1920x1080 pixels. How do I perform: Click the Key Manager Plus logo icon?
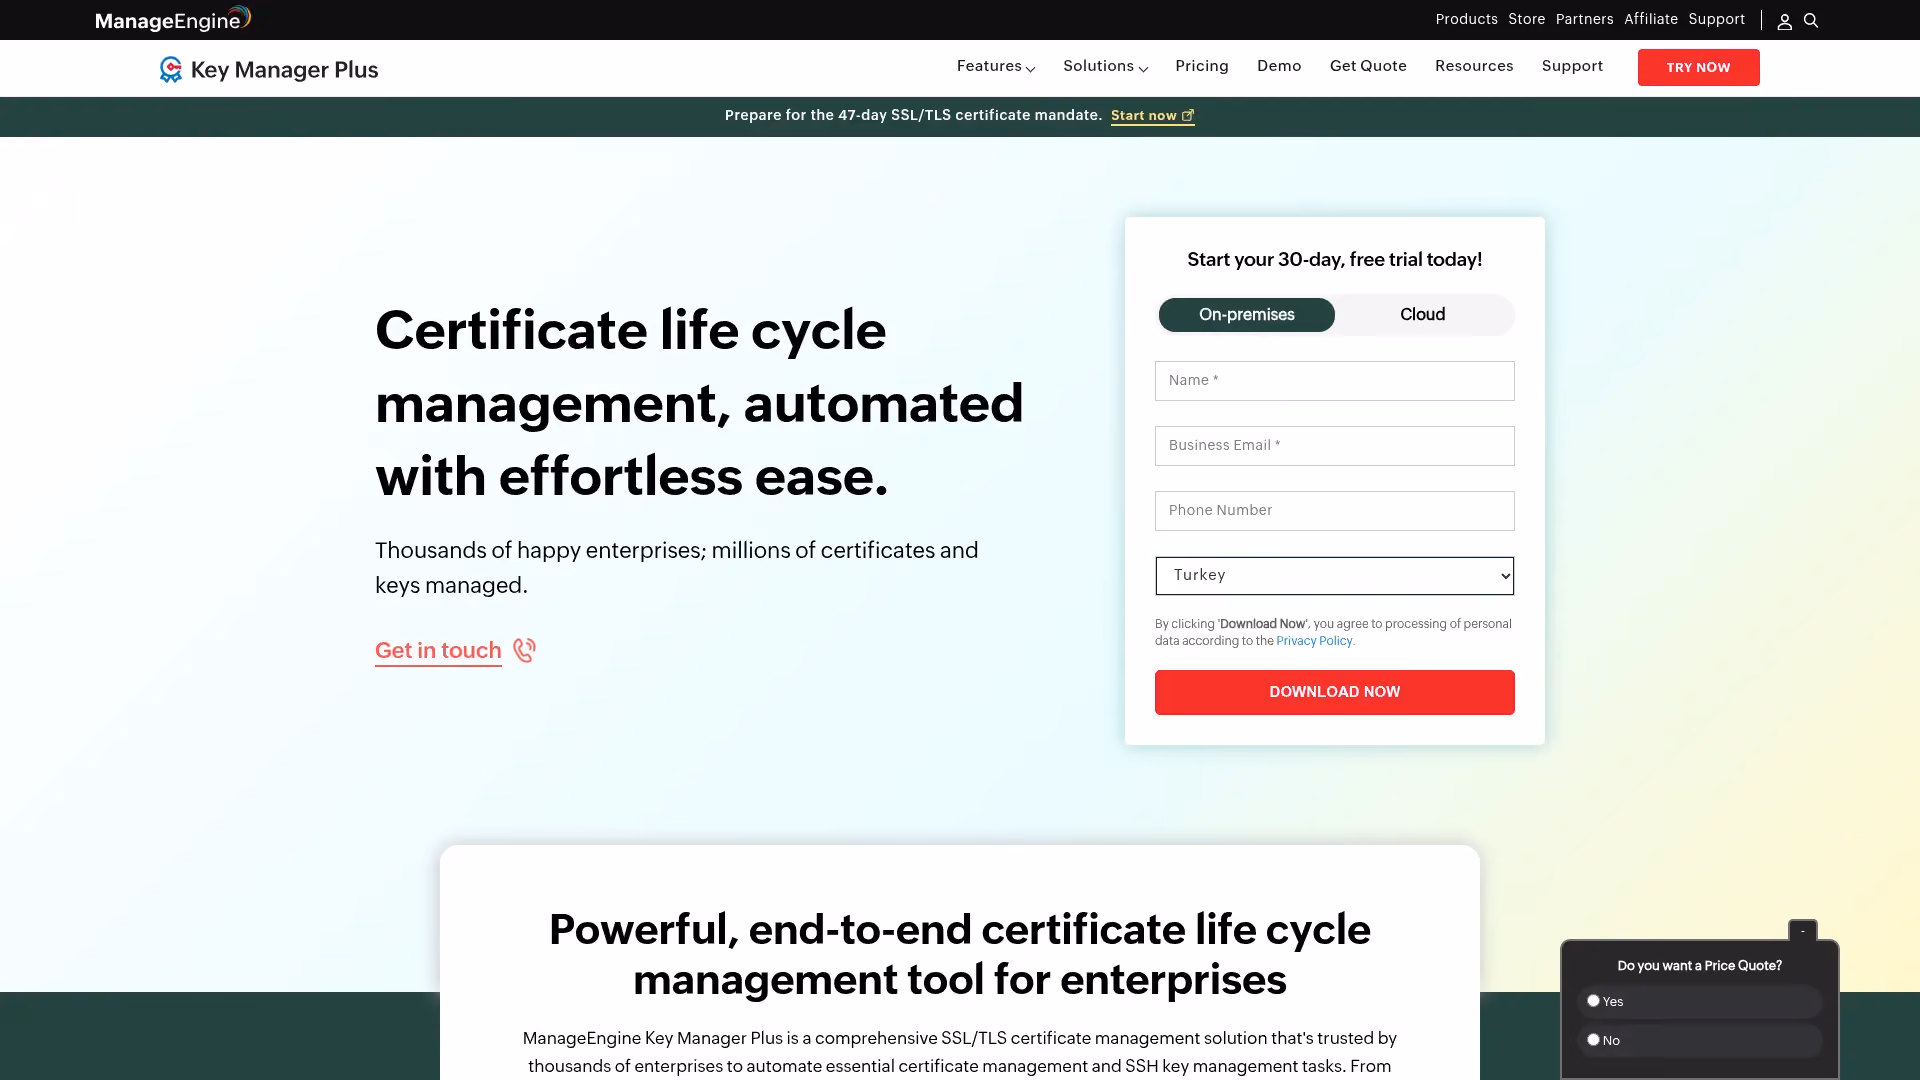[171, 69]
